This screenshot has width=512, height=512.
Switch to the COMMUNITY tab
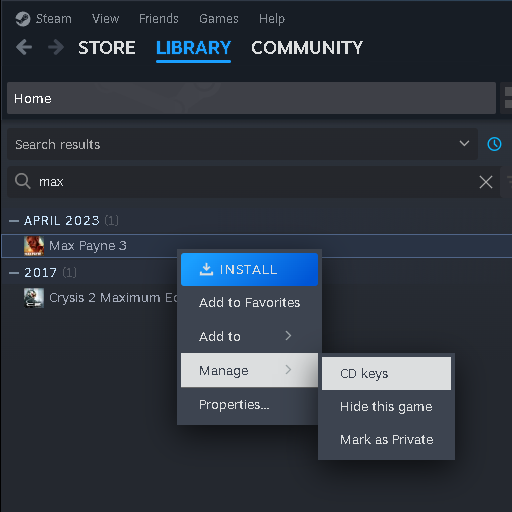(x=307, y=47)
